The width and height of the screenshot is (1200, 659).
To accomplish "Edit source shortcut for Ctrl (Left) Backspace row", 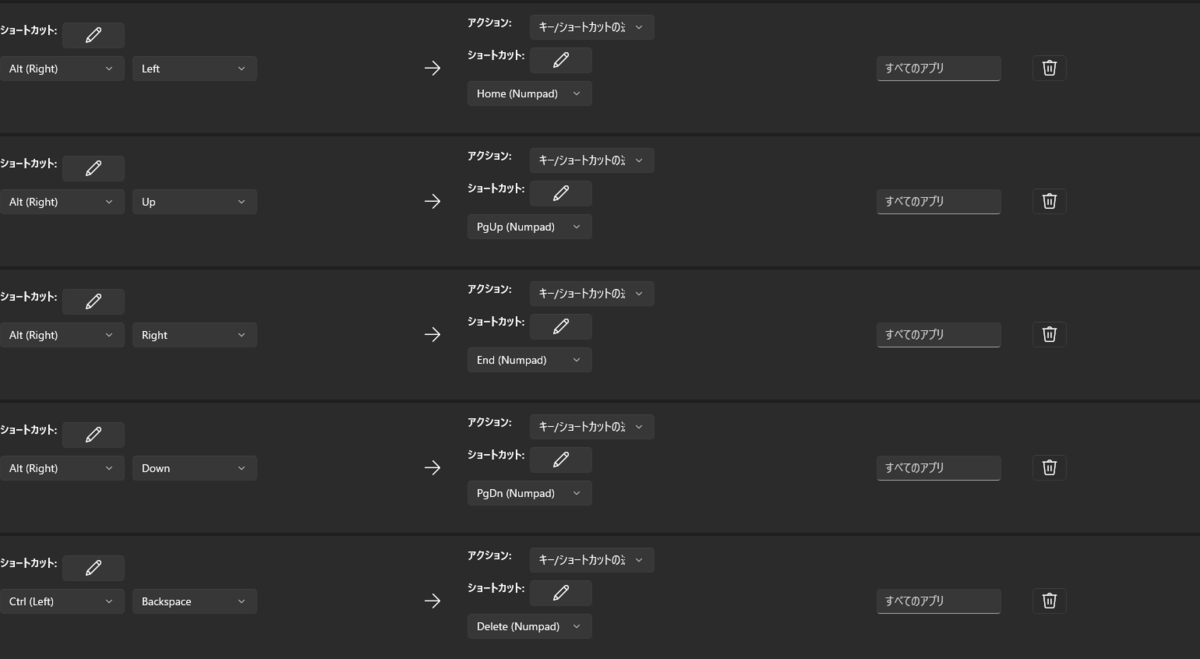I will [93, 568].
